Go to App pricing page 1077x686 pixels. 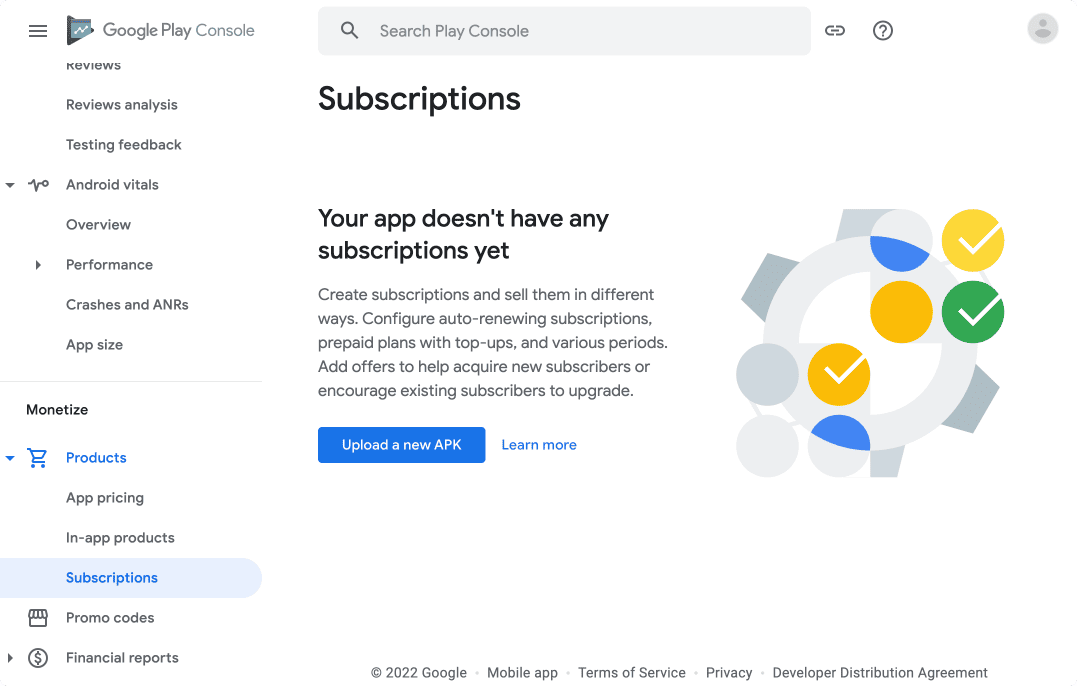pyautogui.click(x=105, y=498)
